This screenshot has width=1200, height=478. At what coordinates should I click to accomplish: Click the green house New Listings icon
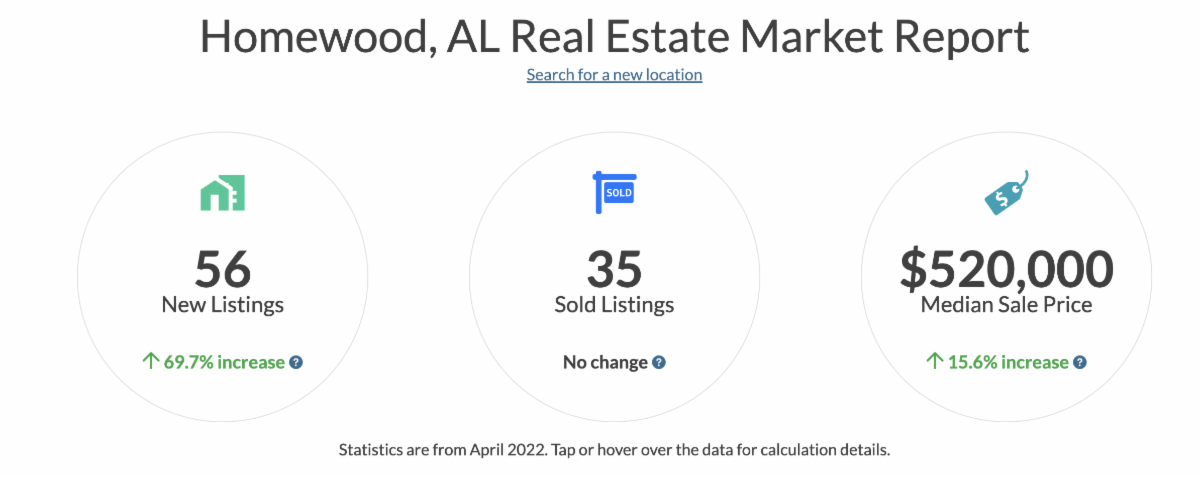(222, 192)
